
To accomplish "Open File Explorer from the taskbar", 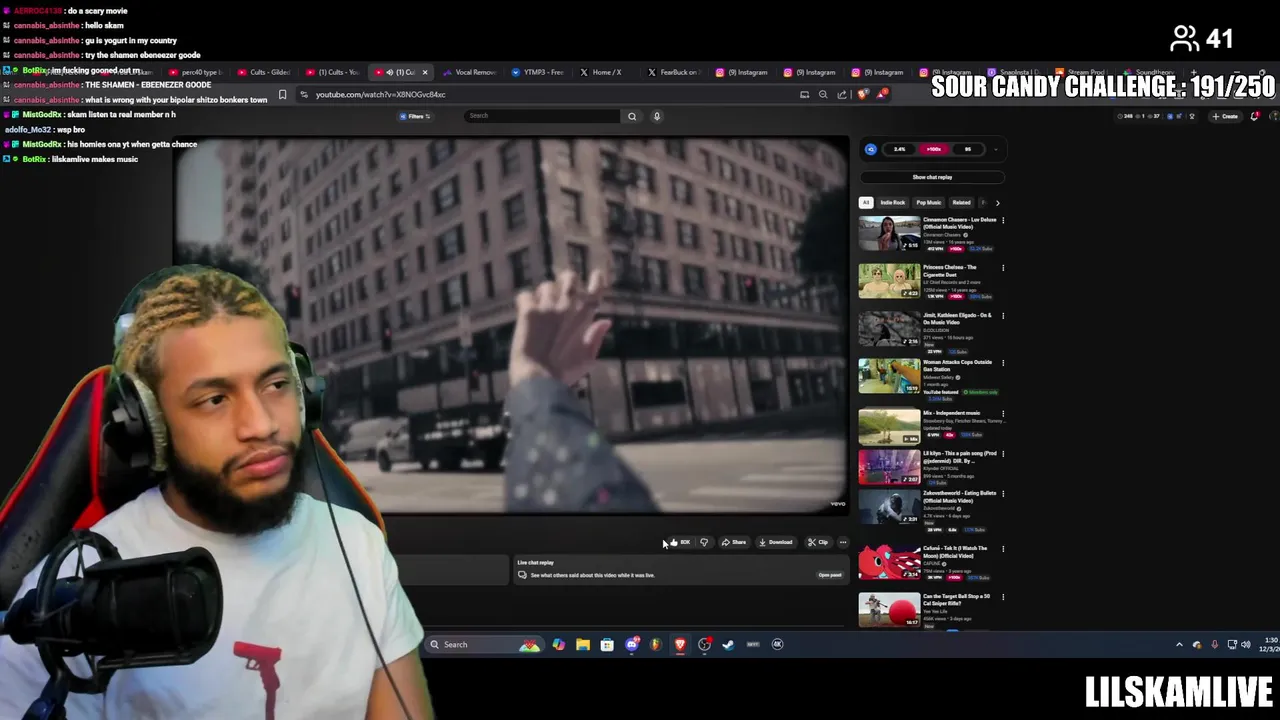I will pyautogui.click(x=583, y=645).
